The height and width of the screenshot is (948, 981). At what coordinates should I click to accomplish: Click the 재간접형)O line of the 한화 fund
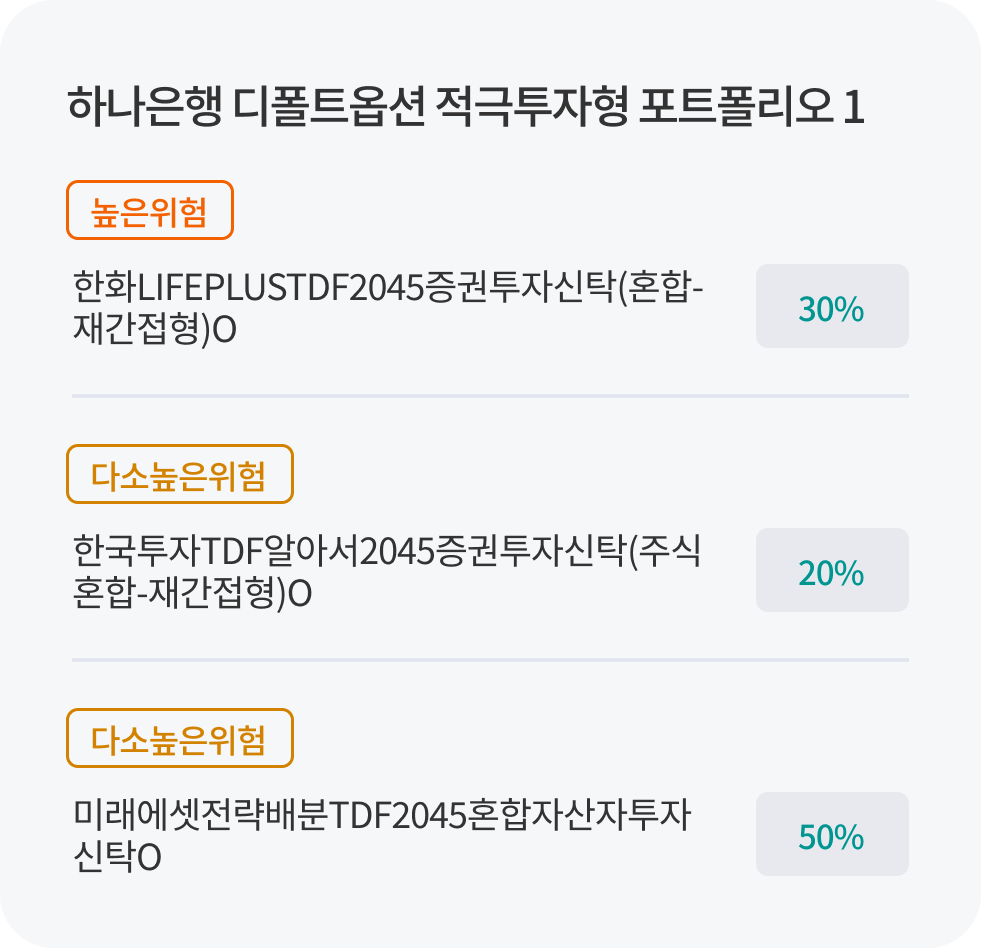tap(155, 330)
